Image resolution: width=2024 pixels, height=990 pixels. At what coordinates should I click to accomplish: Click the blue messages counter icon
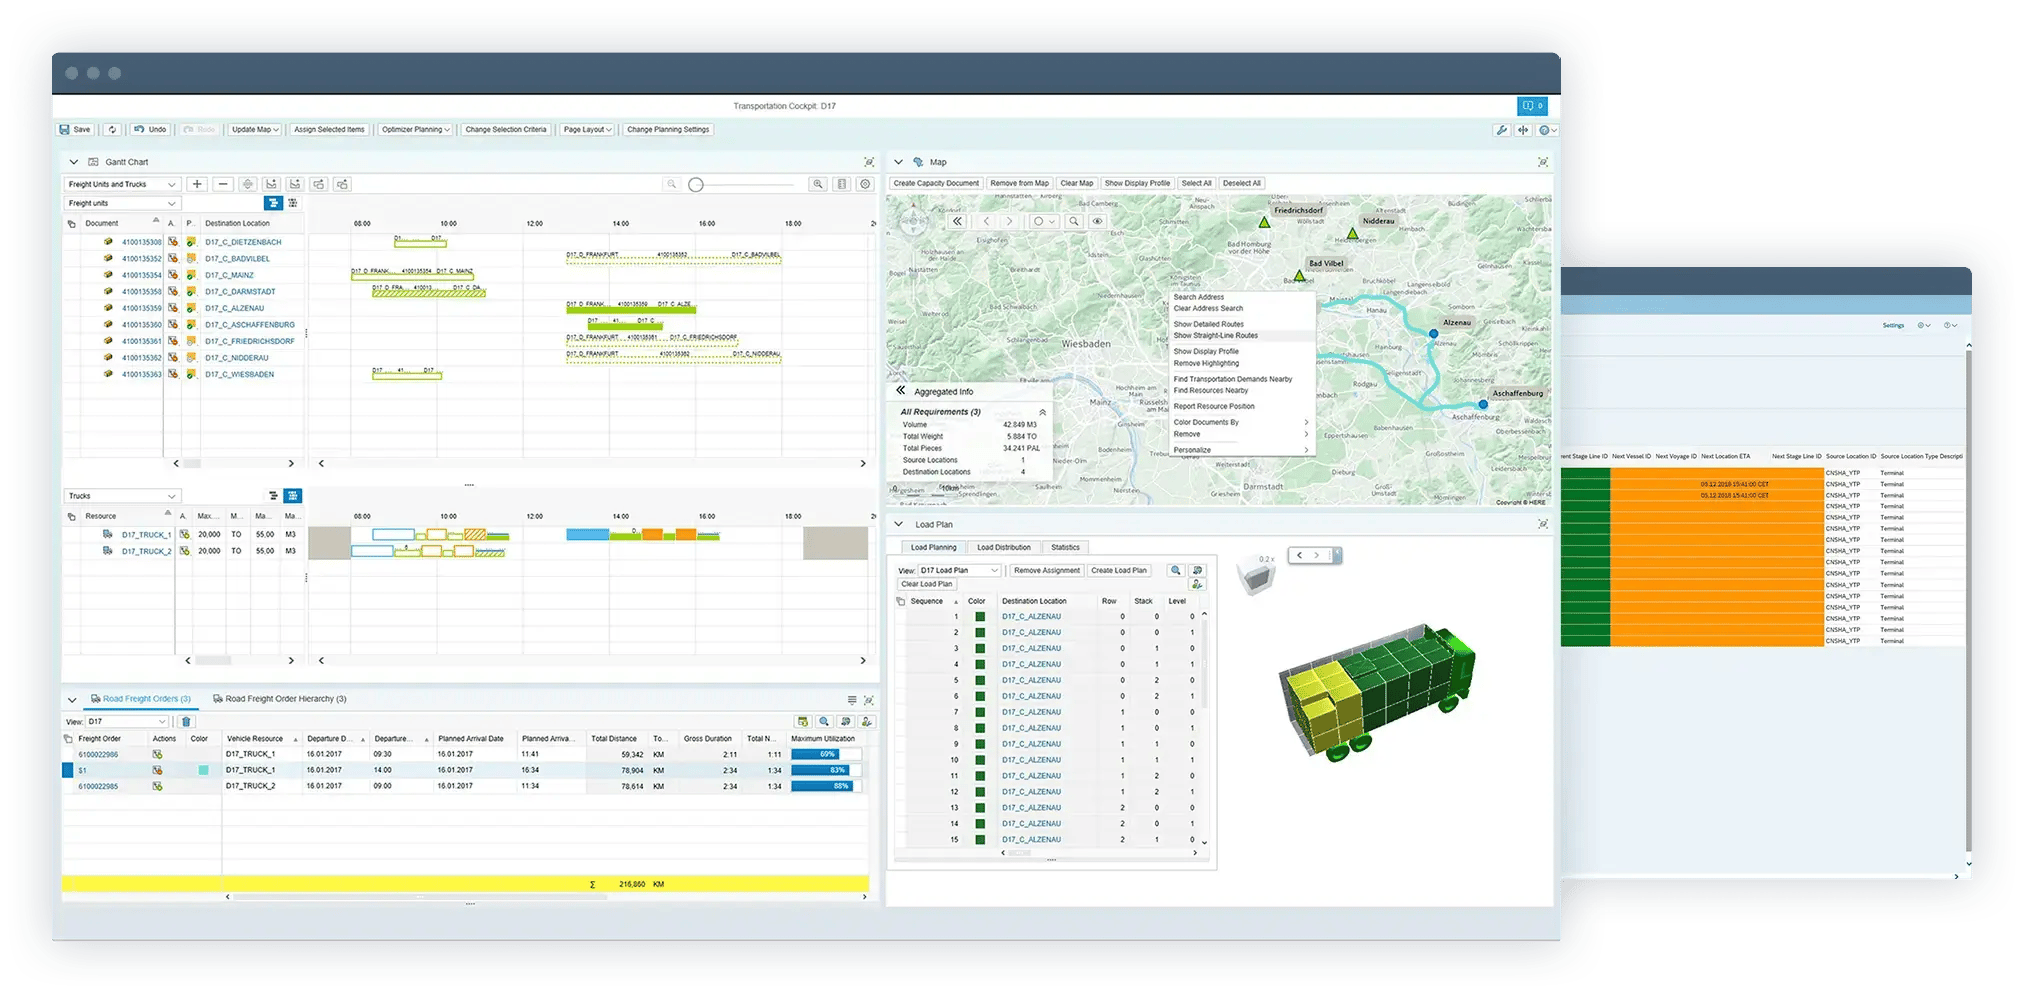click(x=1532, y=106)
